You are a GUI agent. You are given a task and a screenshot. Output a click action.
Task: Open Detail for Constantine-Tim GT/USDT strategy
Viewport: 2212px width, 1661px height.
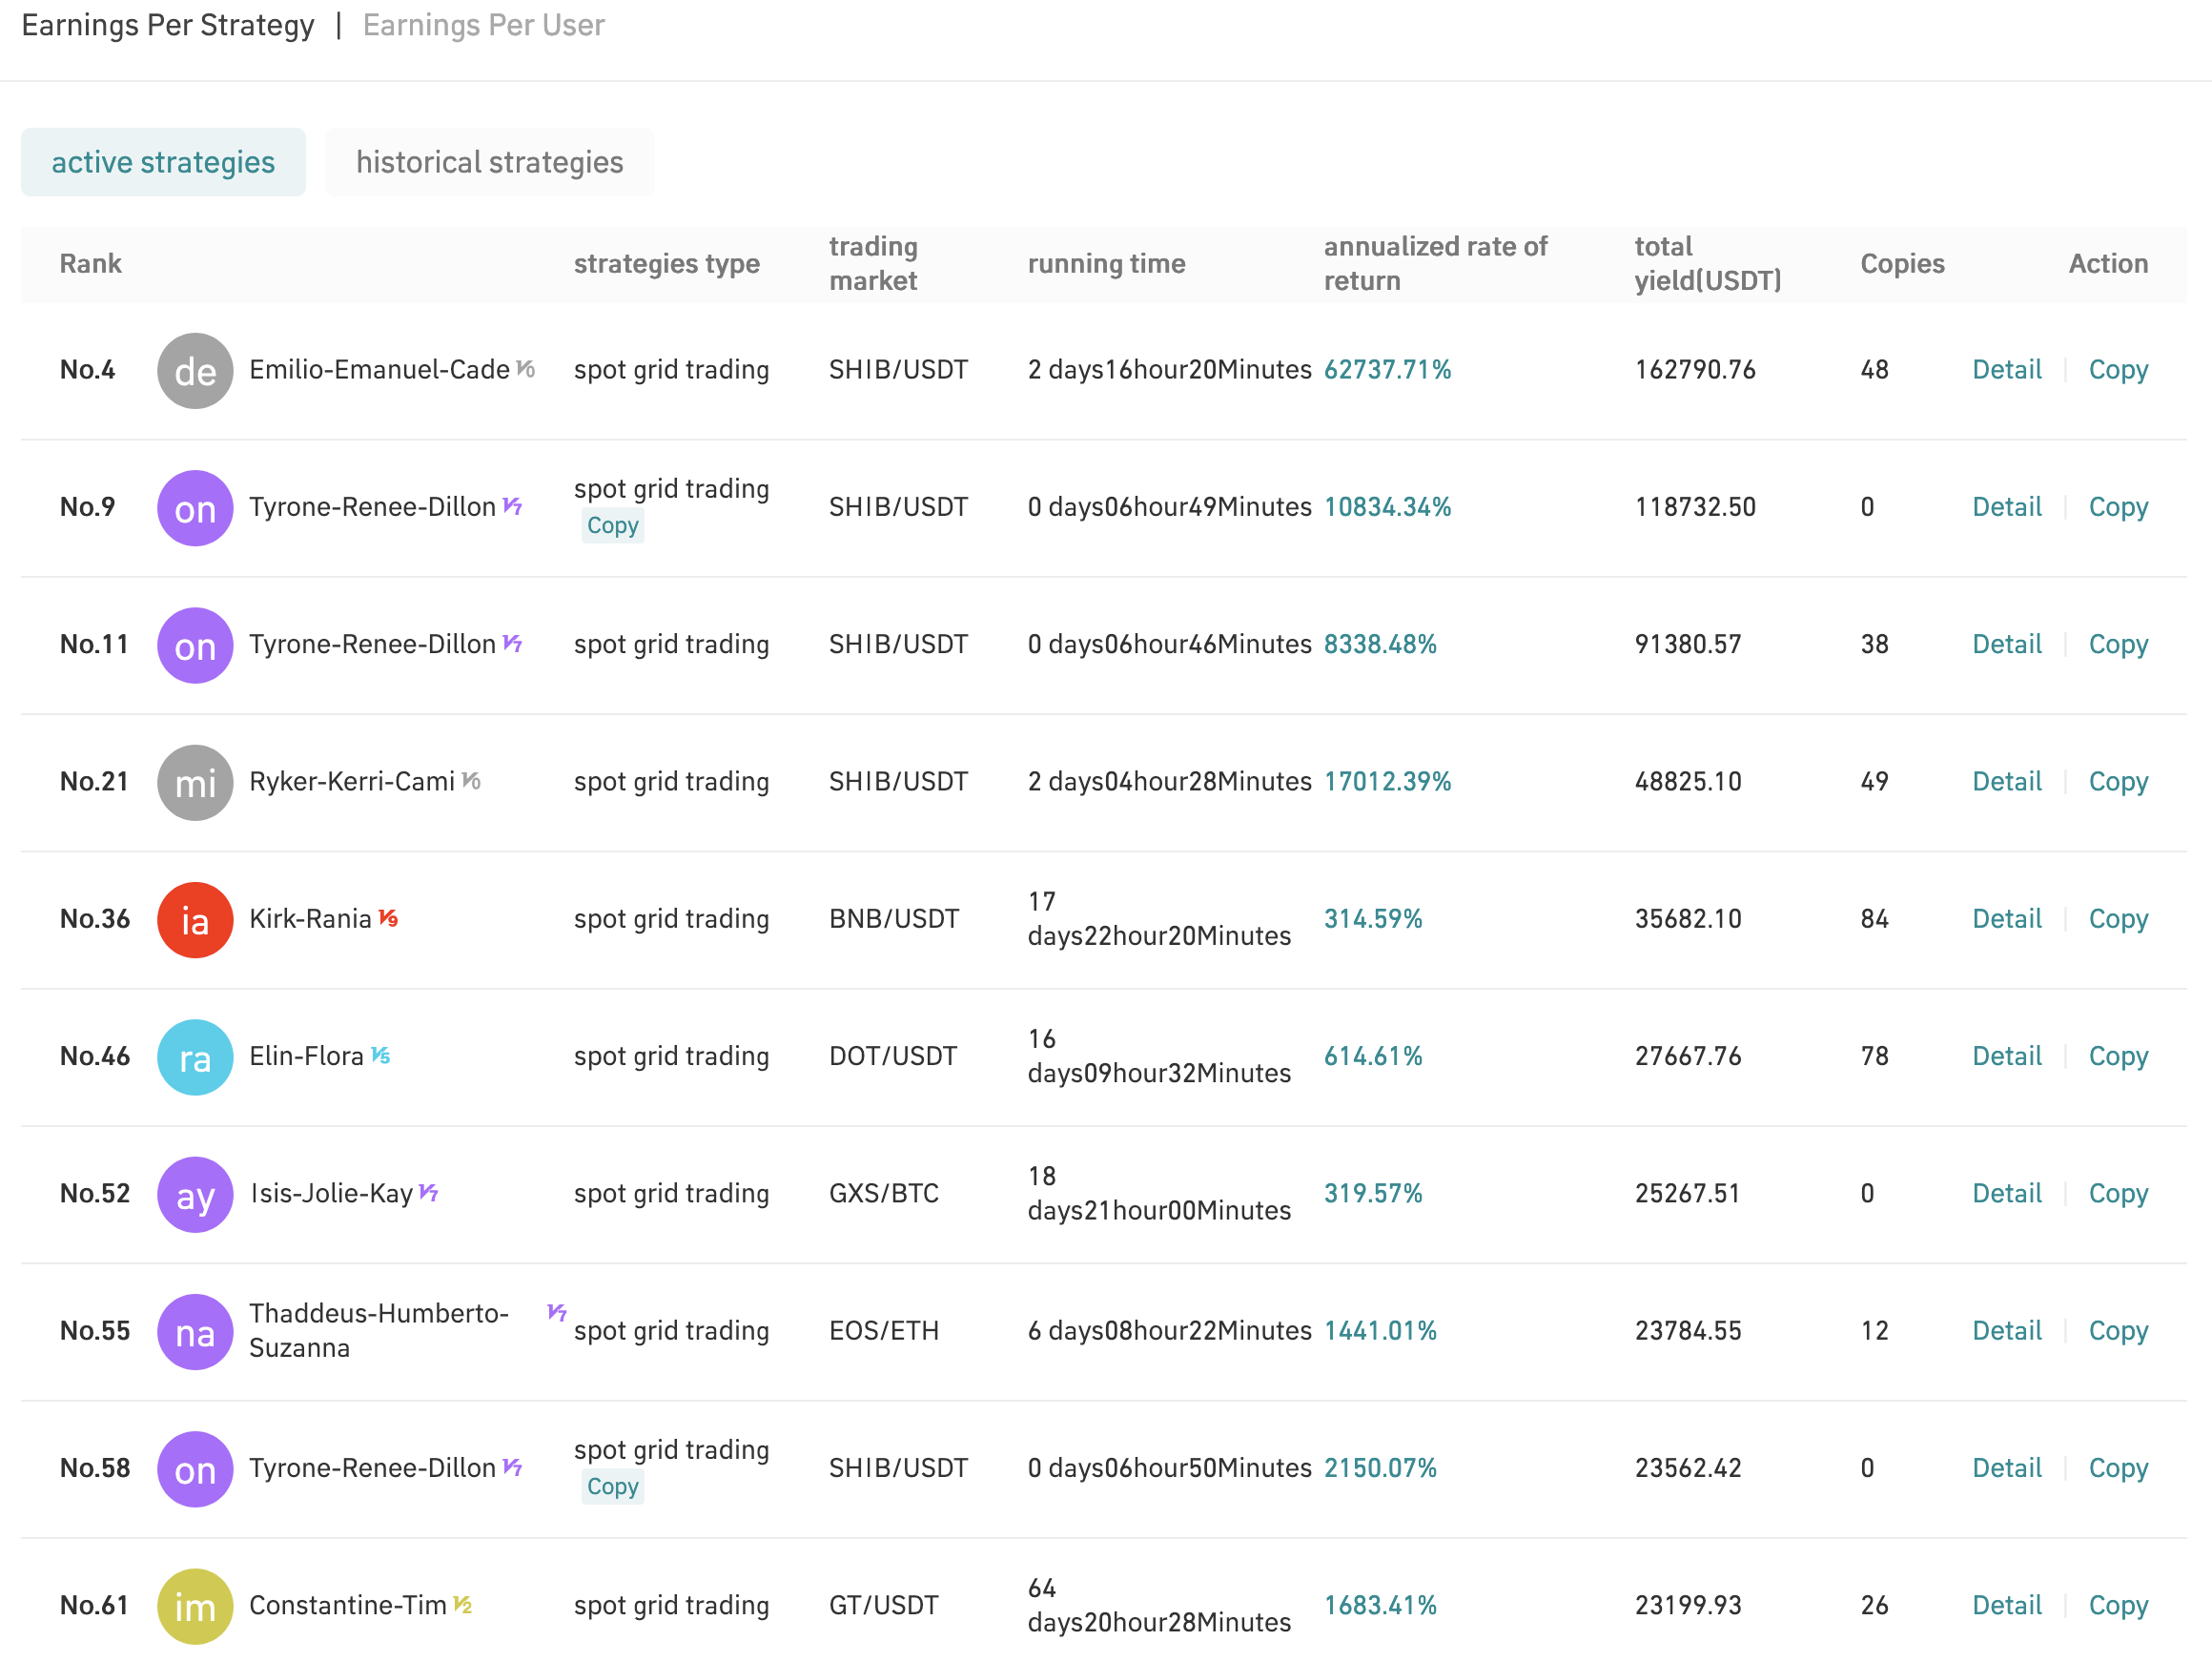2006,1605
